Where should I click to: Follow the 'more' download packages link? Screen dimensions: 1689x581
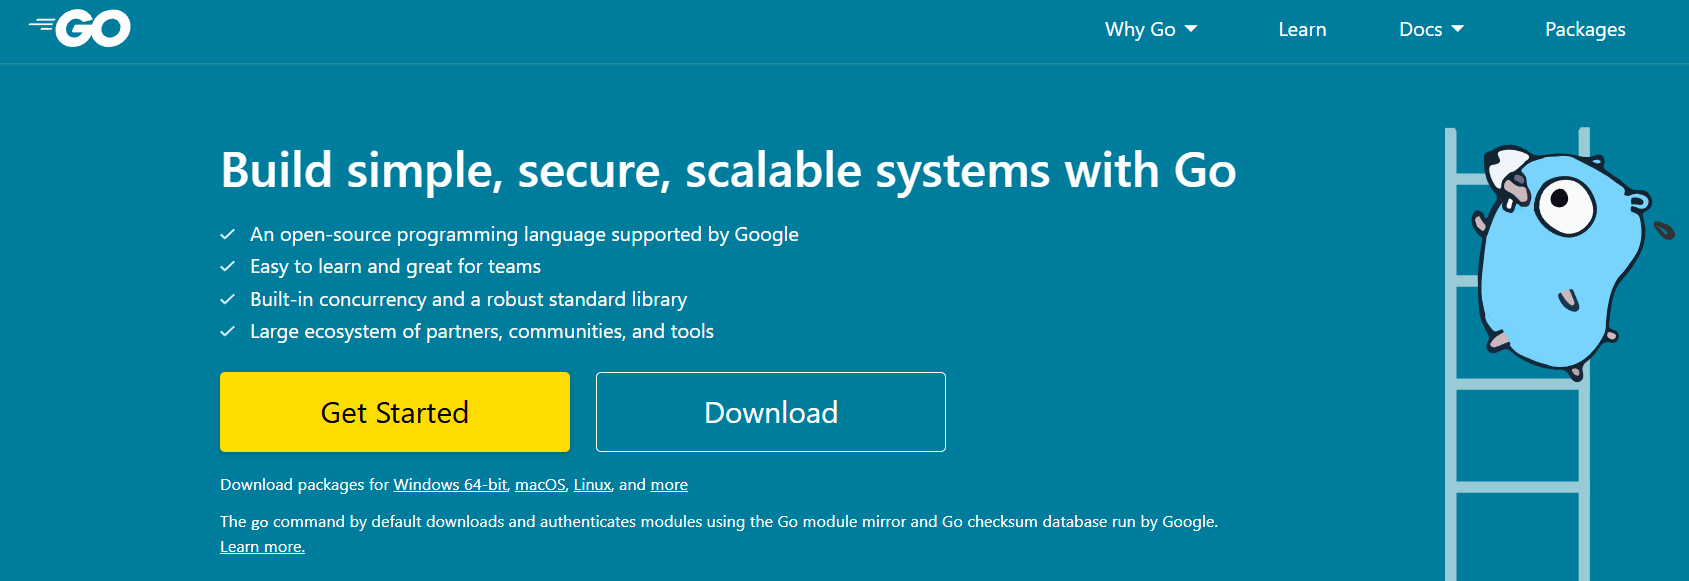(x=669, y=485)
